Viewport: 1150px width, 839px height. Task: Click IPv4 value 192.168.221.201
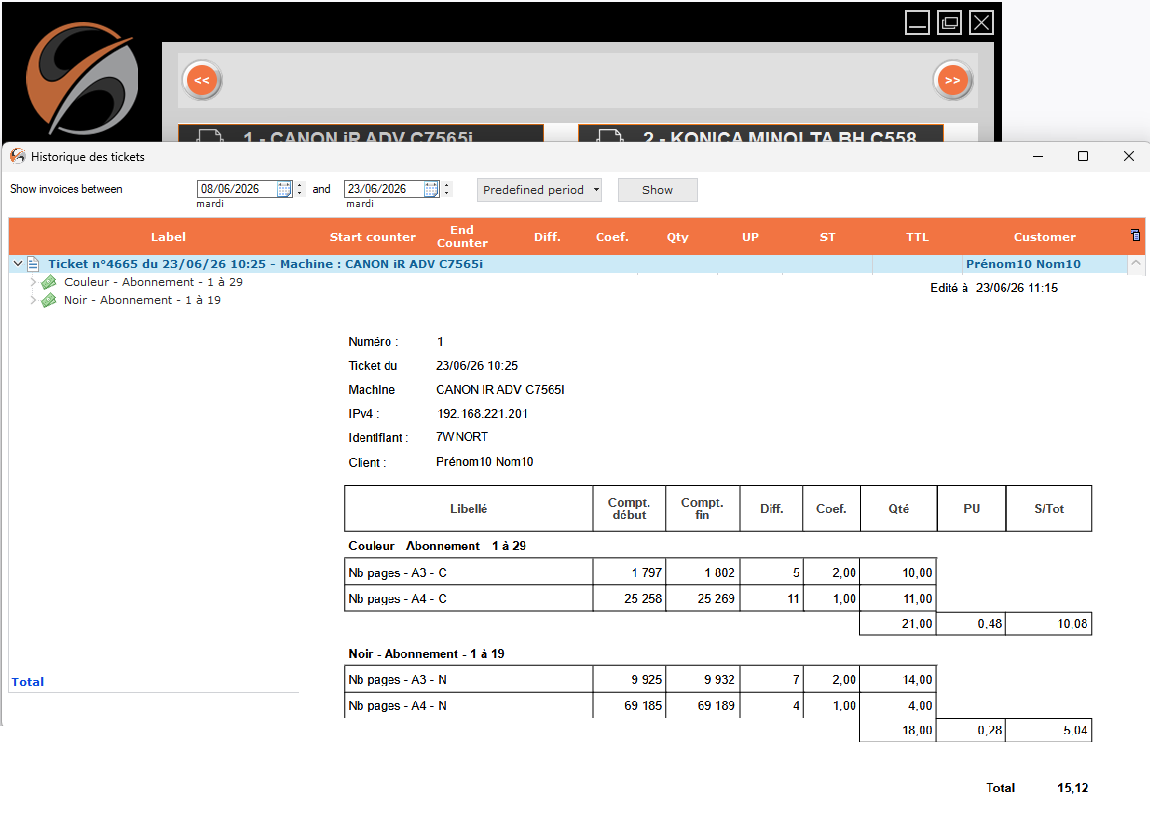[x=482, y=414]
